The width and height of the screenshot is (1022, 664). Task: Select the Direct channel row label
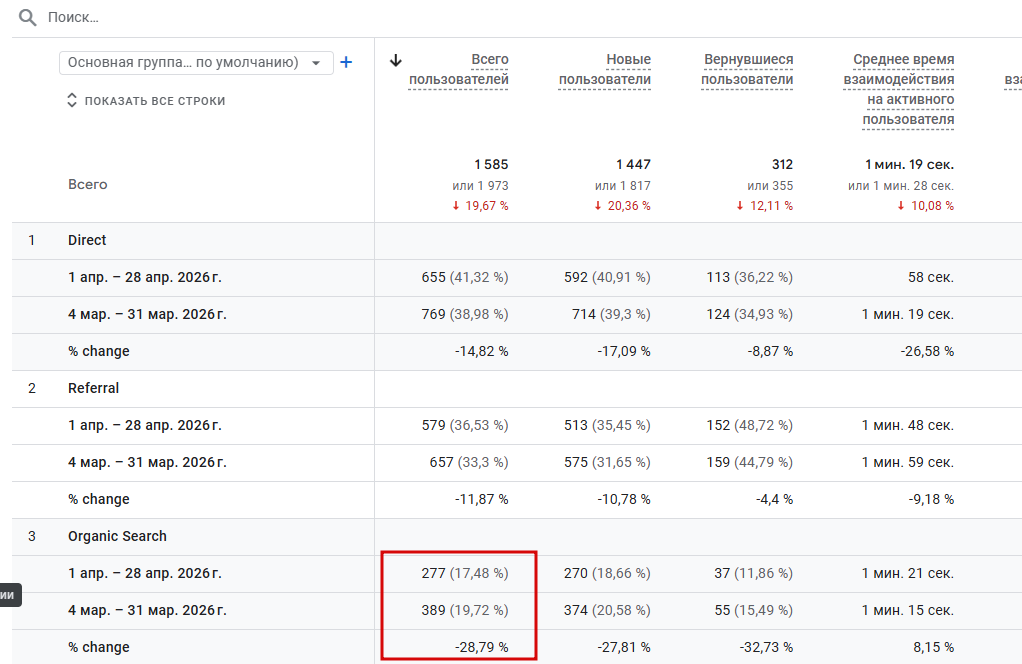click(87, 240)
